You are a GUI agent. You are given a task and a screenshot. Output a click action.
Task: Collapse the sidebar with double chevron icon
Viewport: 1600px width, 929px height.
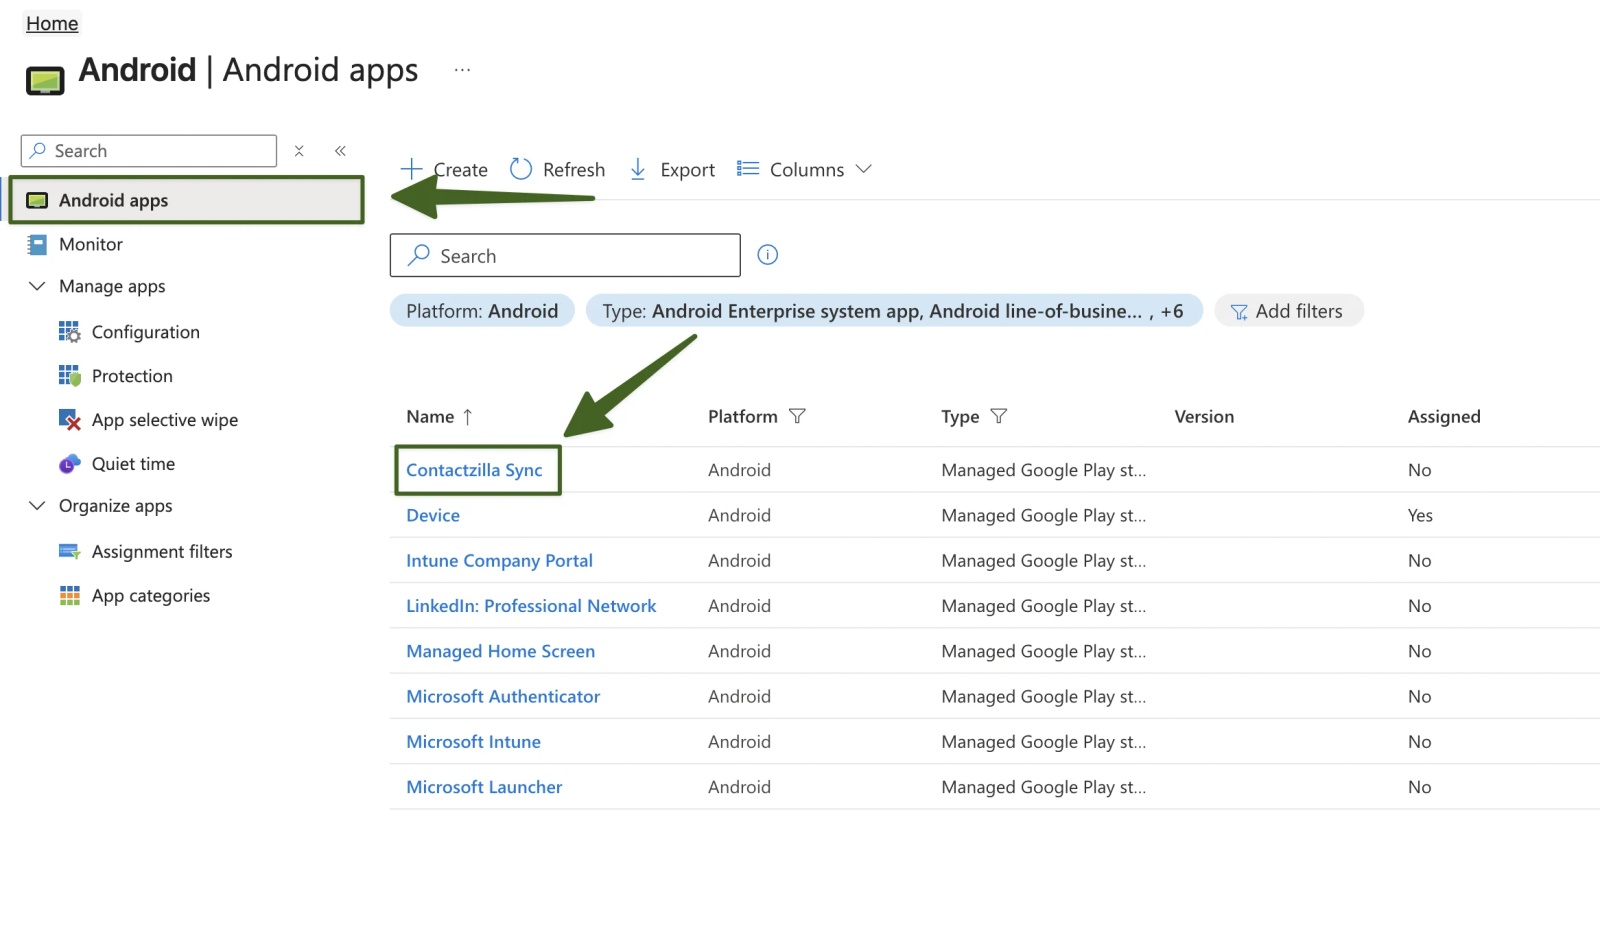(x=340, y=151)
